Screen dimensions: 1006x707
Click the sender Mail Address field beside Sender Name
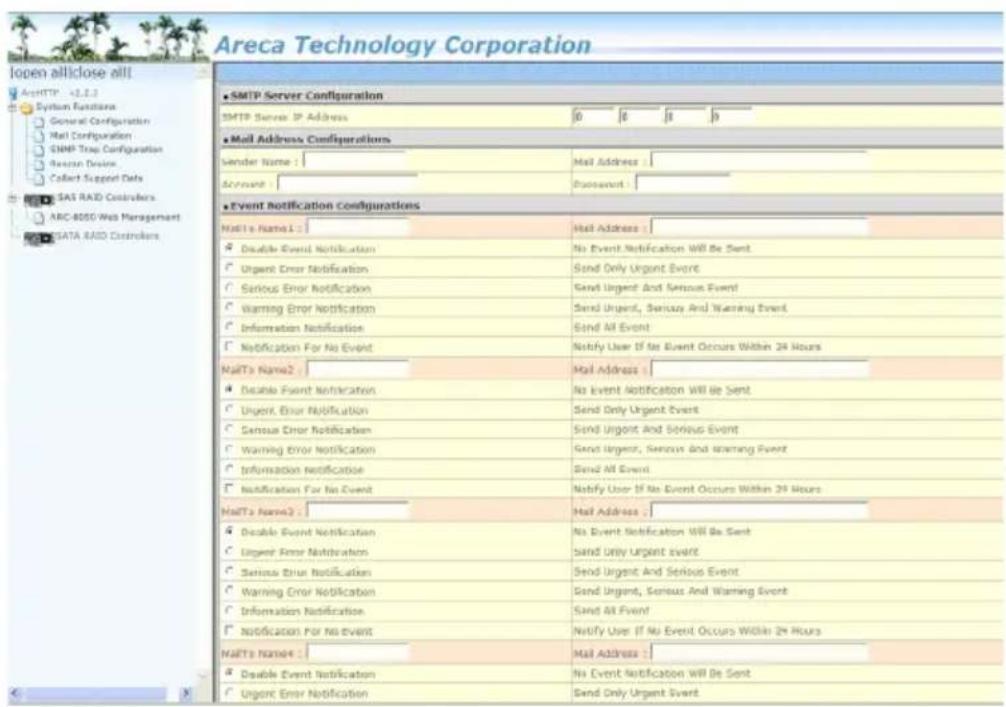tap(760, 160)
